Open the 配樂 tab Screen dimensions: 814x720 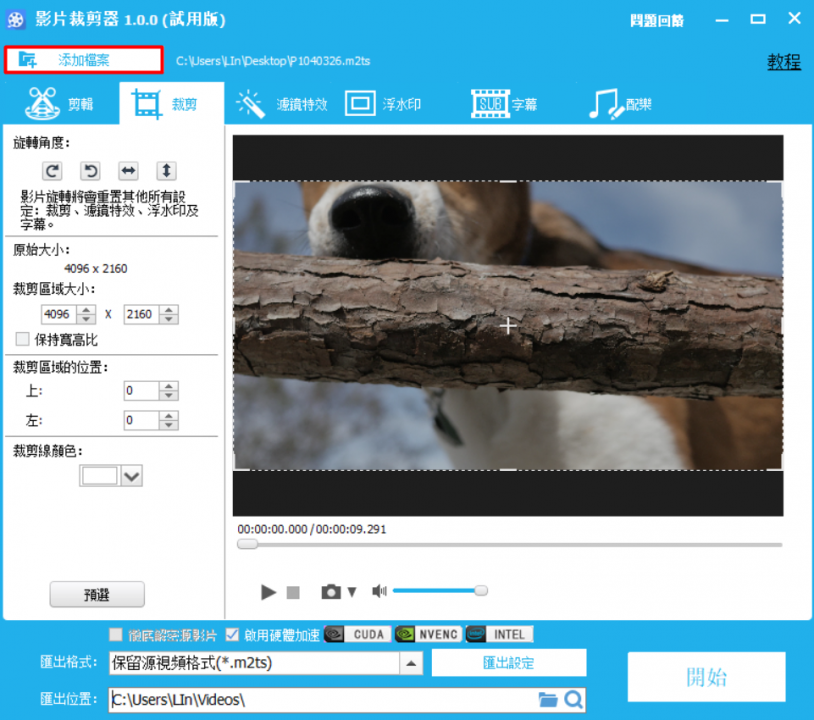click(x=620, y=104)
